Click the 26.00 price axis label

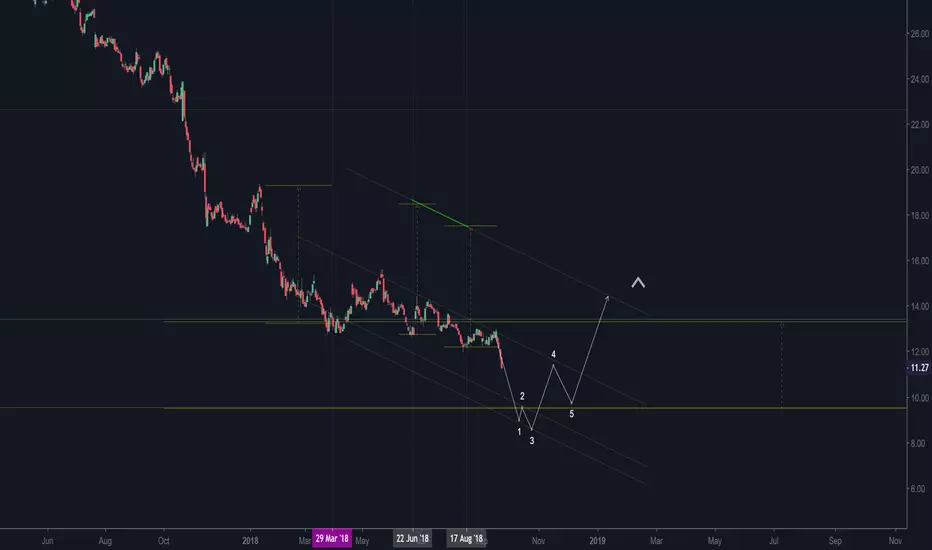[x=919, y=34]
